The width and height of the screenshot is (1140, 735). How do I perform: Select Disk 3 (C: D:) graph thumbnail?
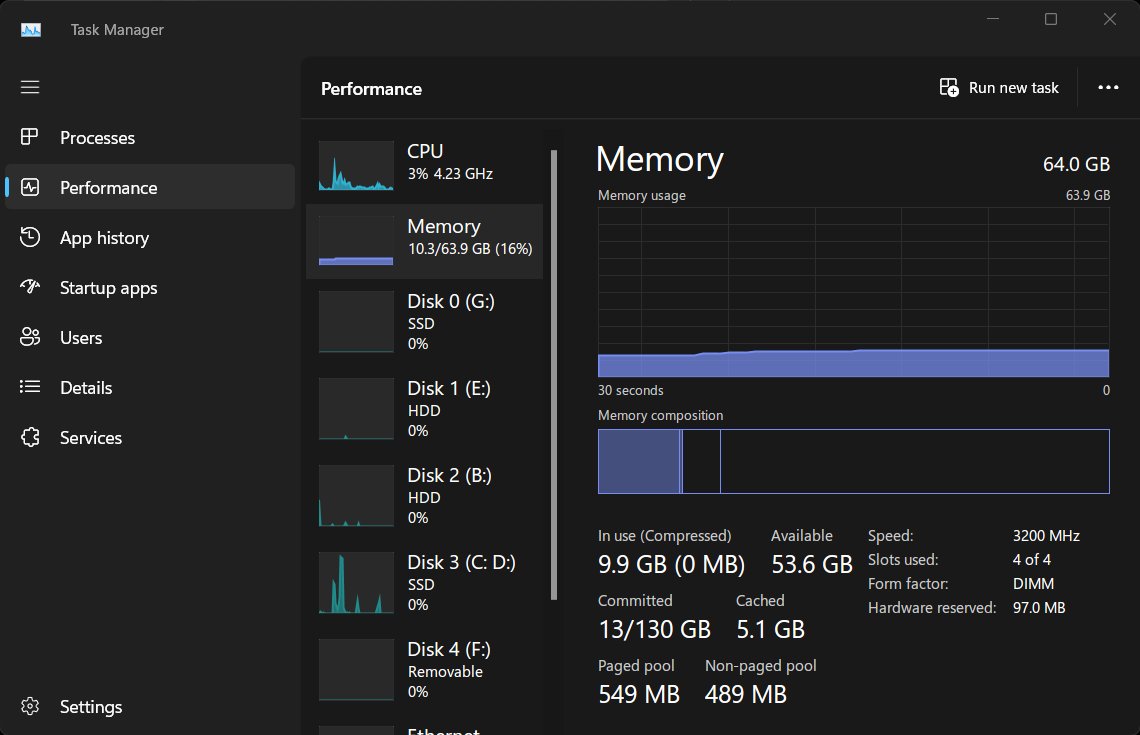(356, 583)
